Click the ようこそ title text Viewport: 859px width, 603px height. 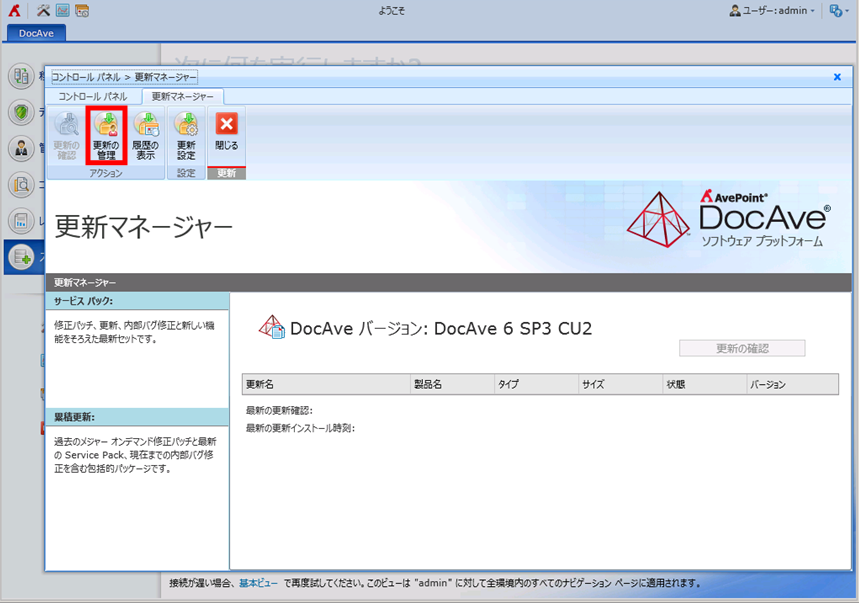coord(392,11)
